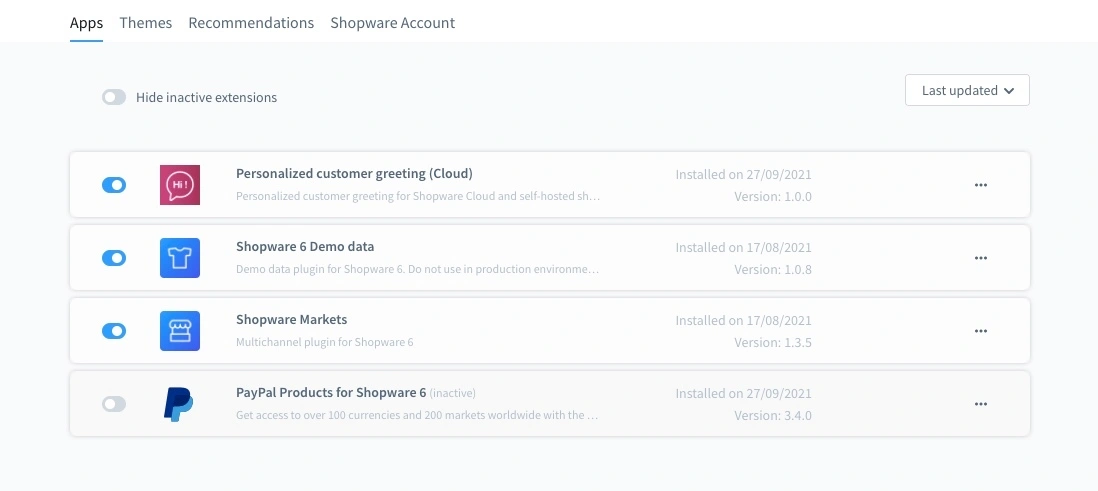Click the Shopware 6 Demo data shirt icon
The width and height of the screenshot is (1098, 491).
point(180,258)
